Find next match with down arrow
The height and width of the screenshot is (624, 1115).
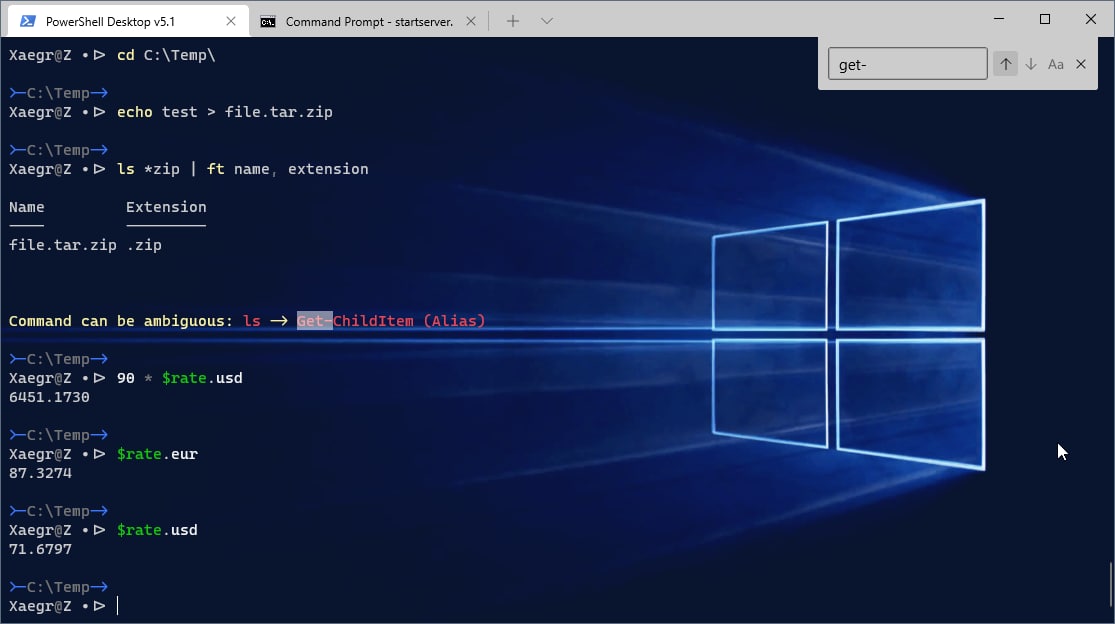click(1031, 64)
